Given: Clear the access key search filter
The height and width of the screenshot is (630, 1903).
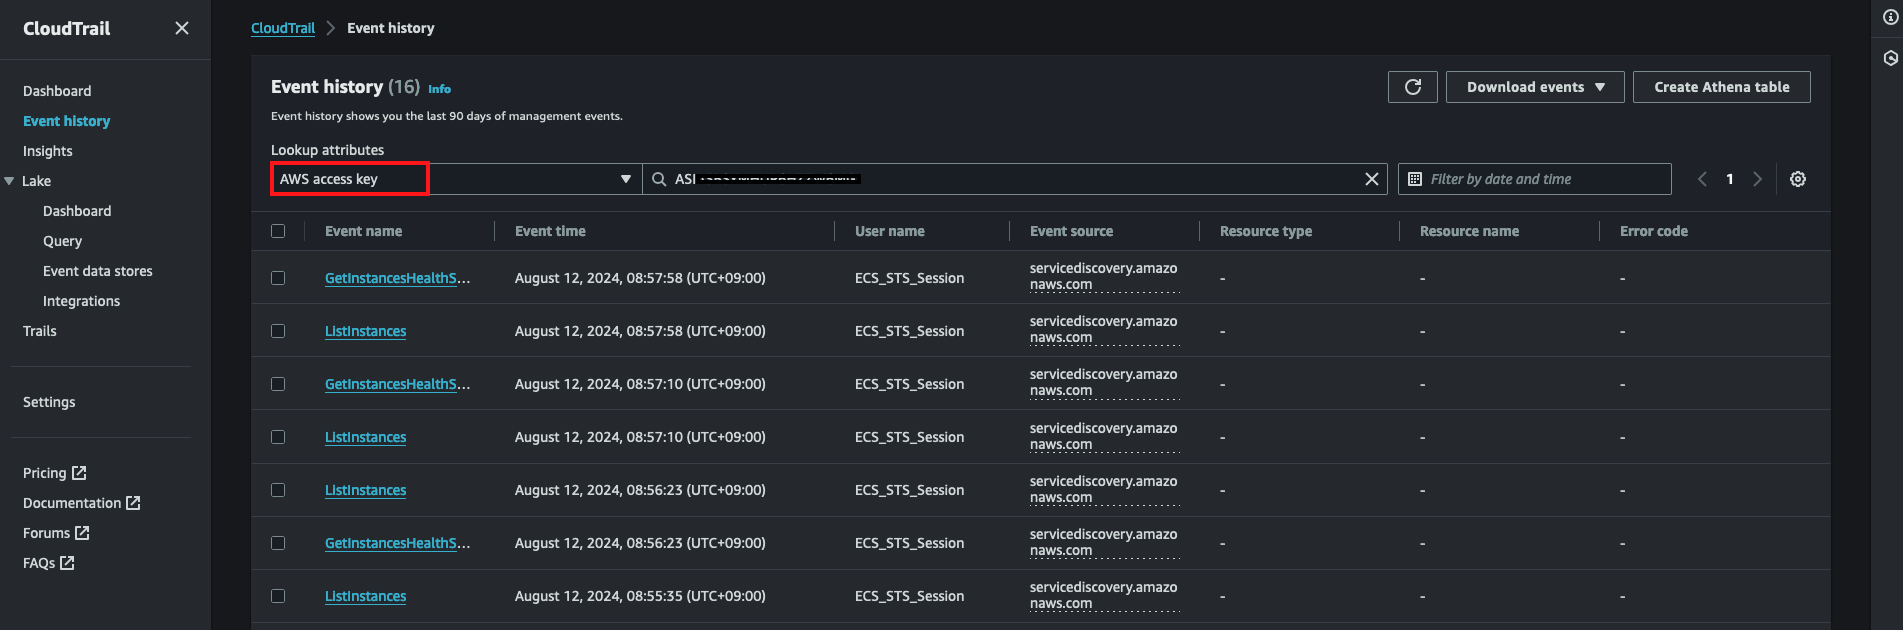Looking at the screenshot, I should 1371,179.
